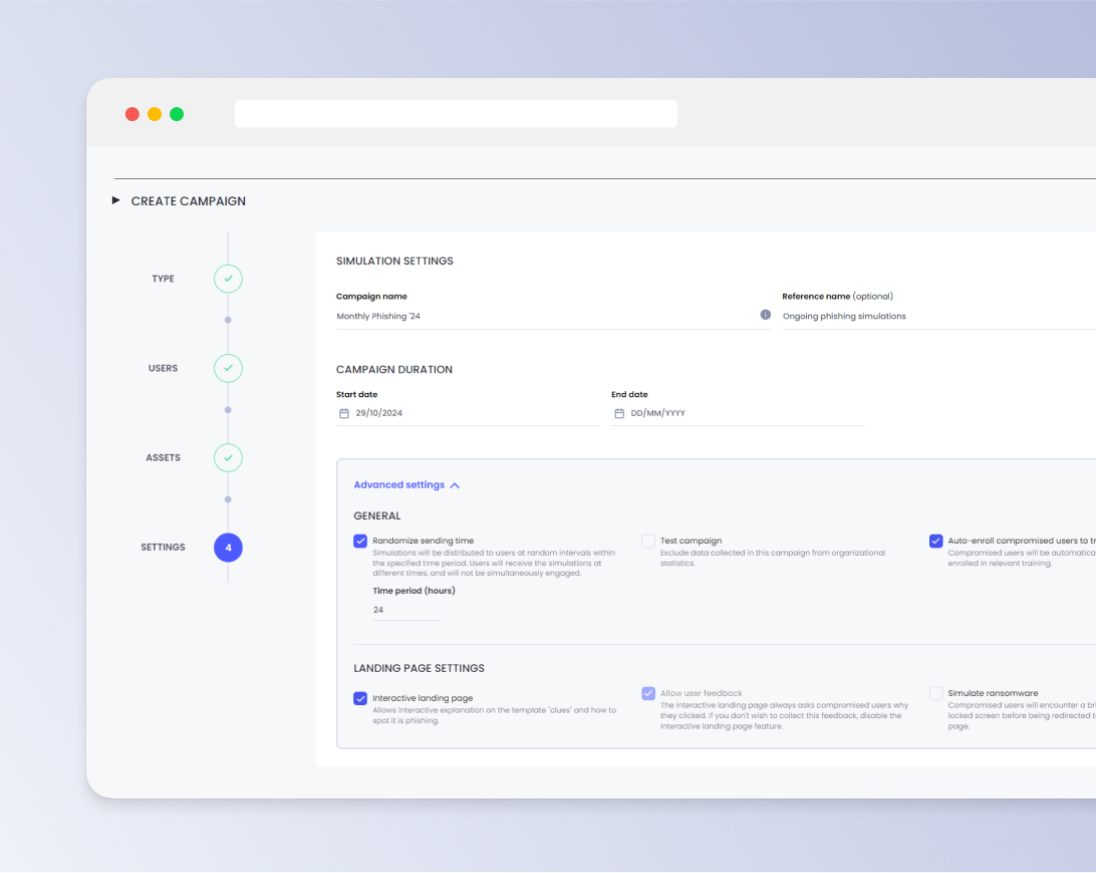Click the Campaign name info icon

[765, 315]
